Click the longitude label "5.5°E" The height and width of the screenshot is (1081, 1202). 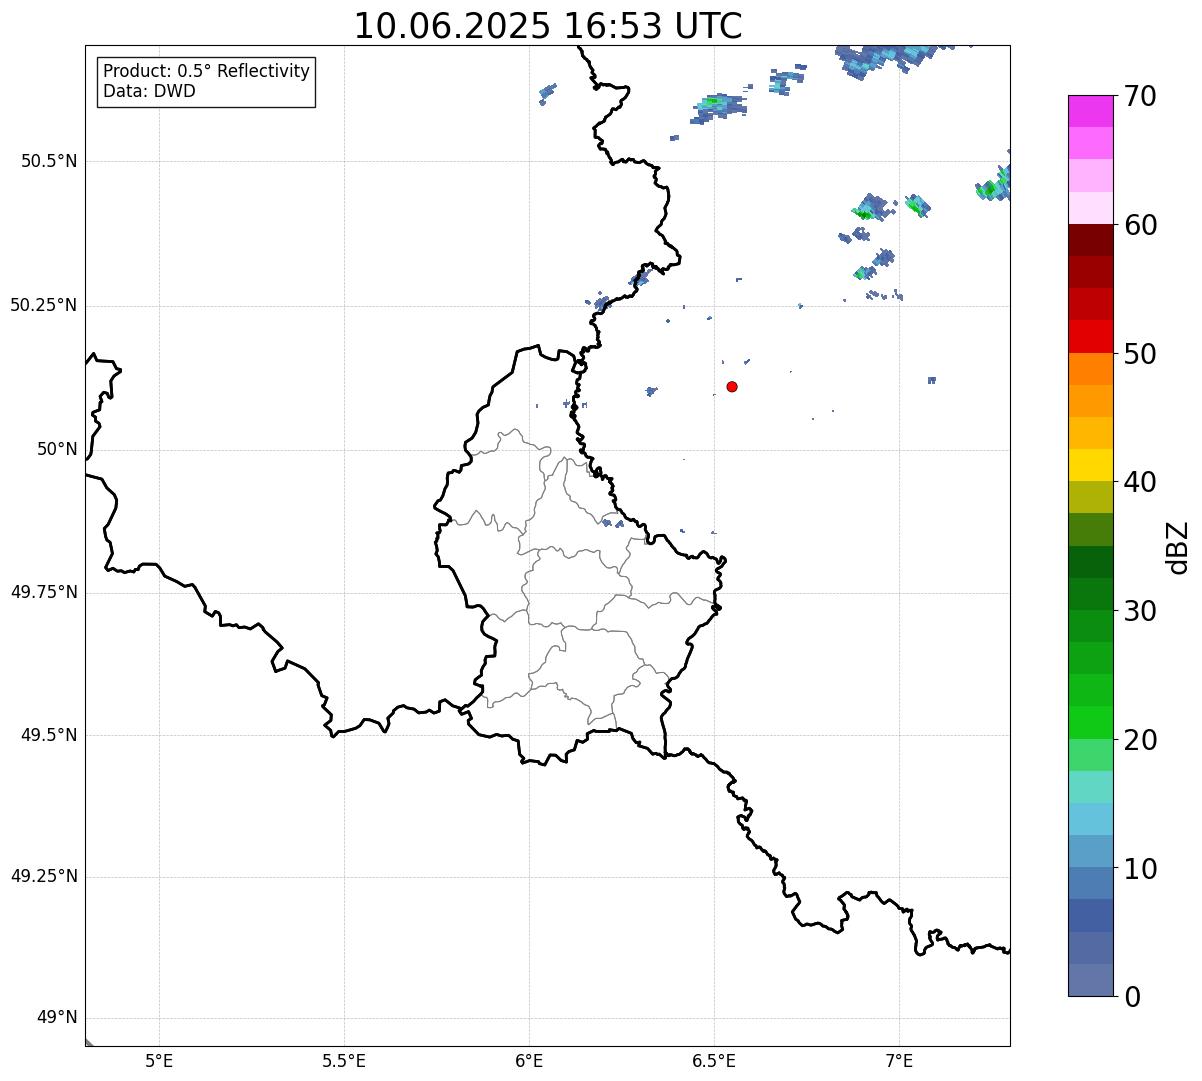(344, 1061)
